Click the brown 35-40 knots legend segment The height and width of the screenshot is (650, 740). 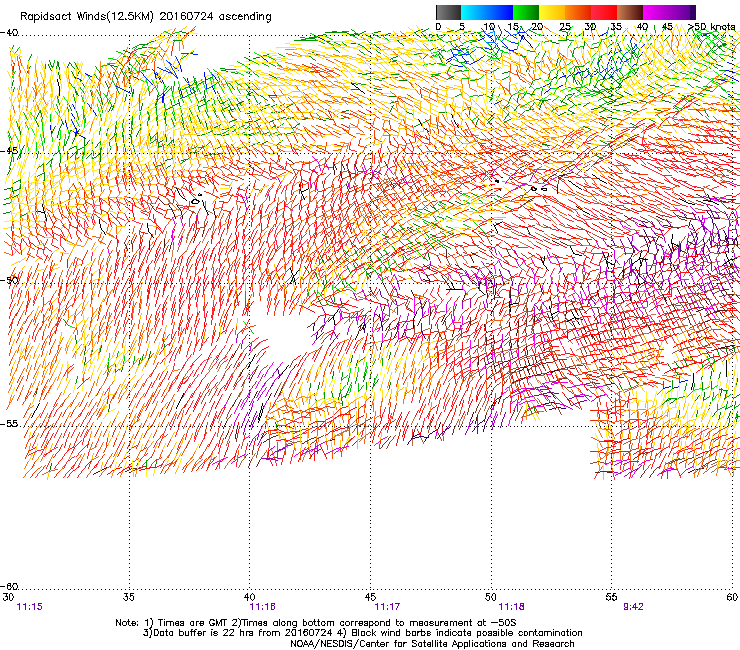point(630,12)
